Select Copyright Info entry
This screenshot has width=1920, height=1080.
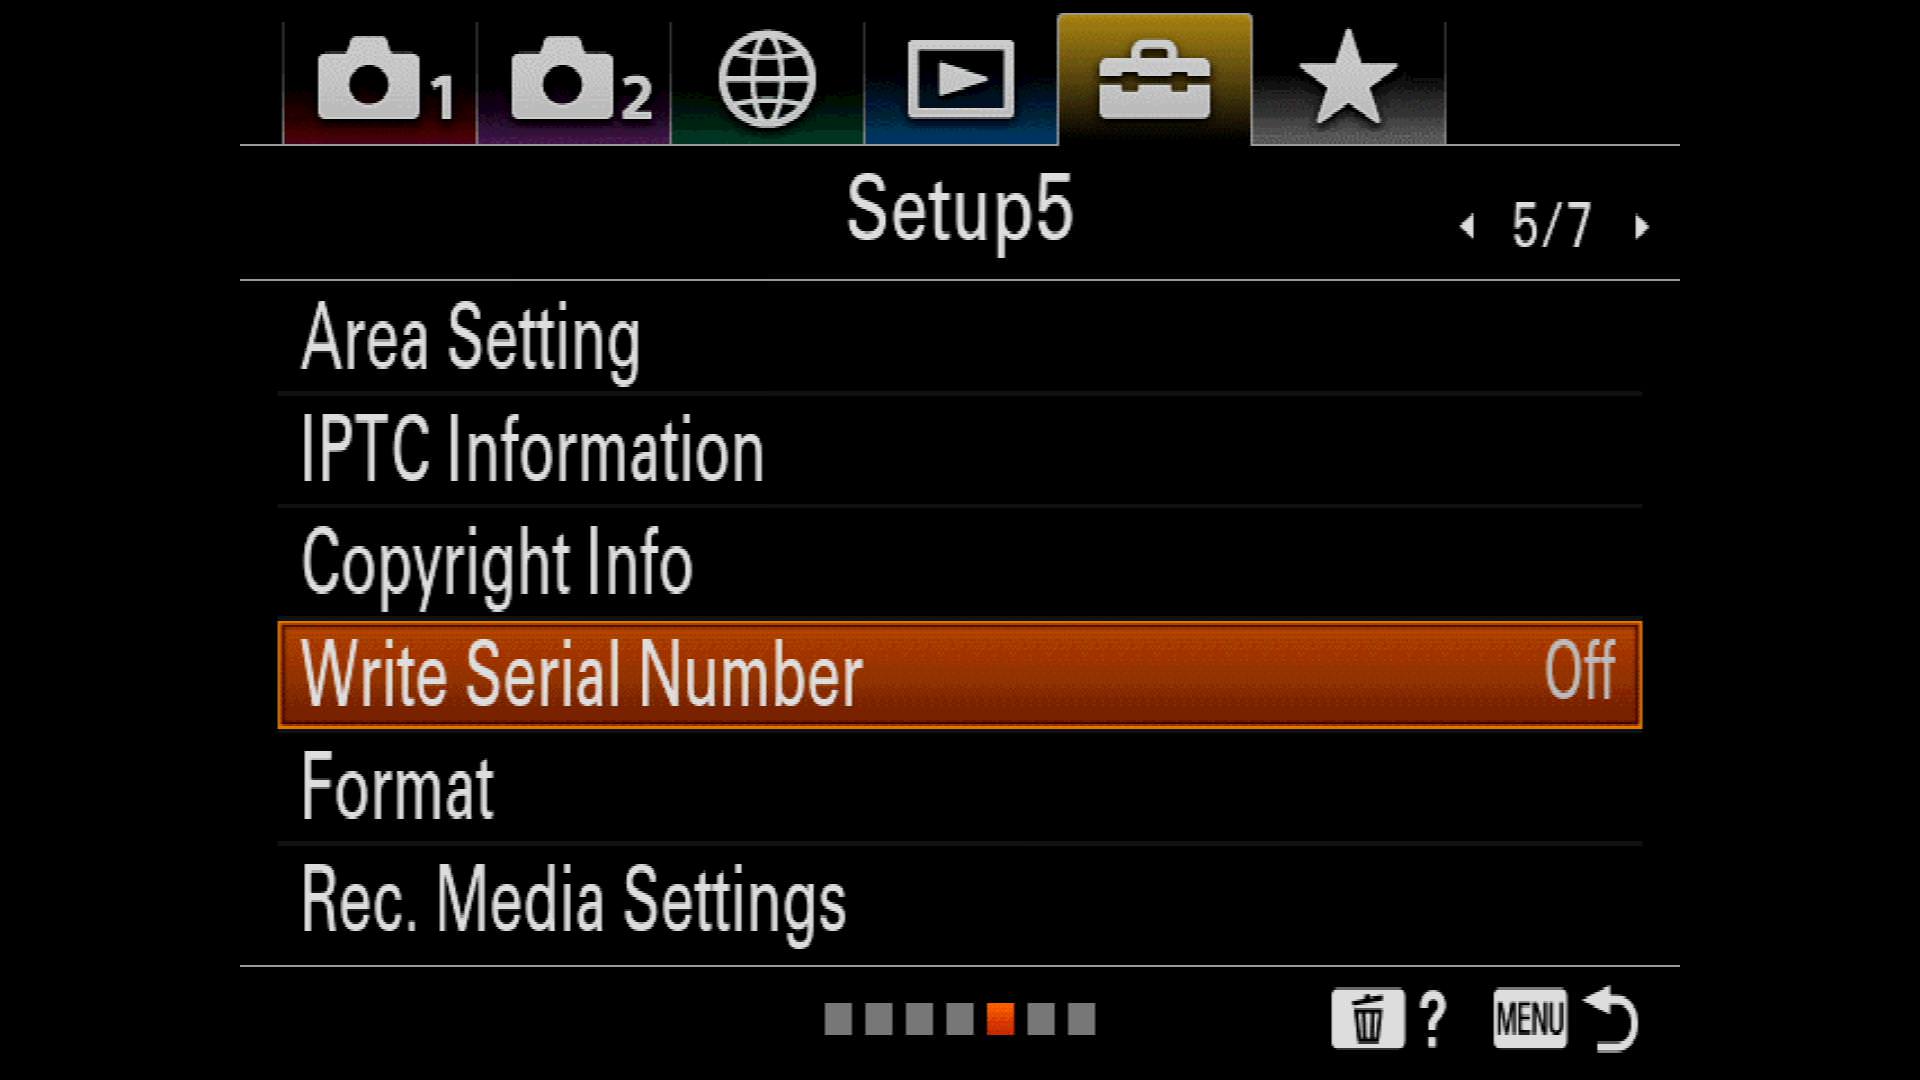point(960,563)
